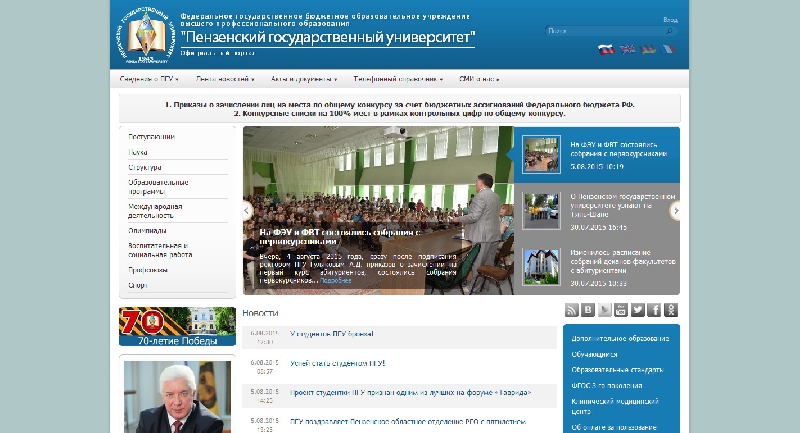The height and width of the screenshot is (433, 800).
Task: Open 'ФГОС 3-го поколения' in blue panel
Action: (607, 386)
